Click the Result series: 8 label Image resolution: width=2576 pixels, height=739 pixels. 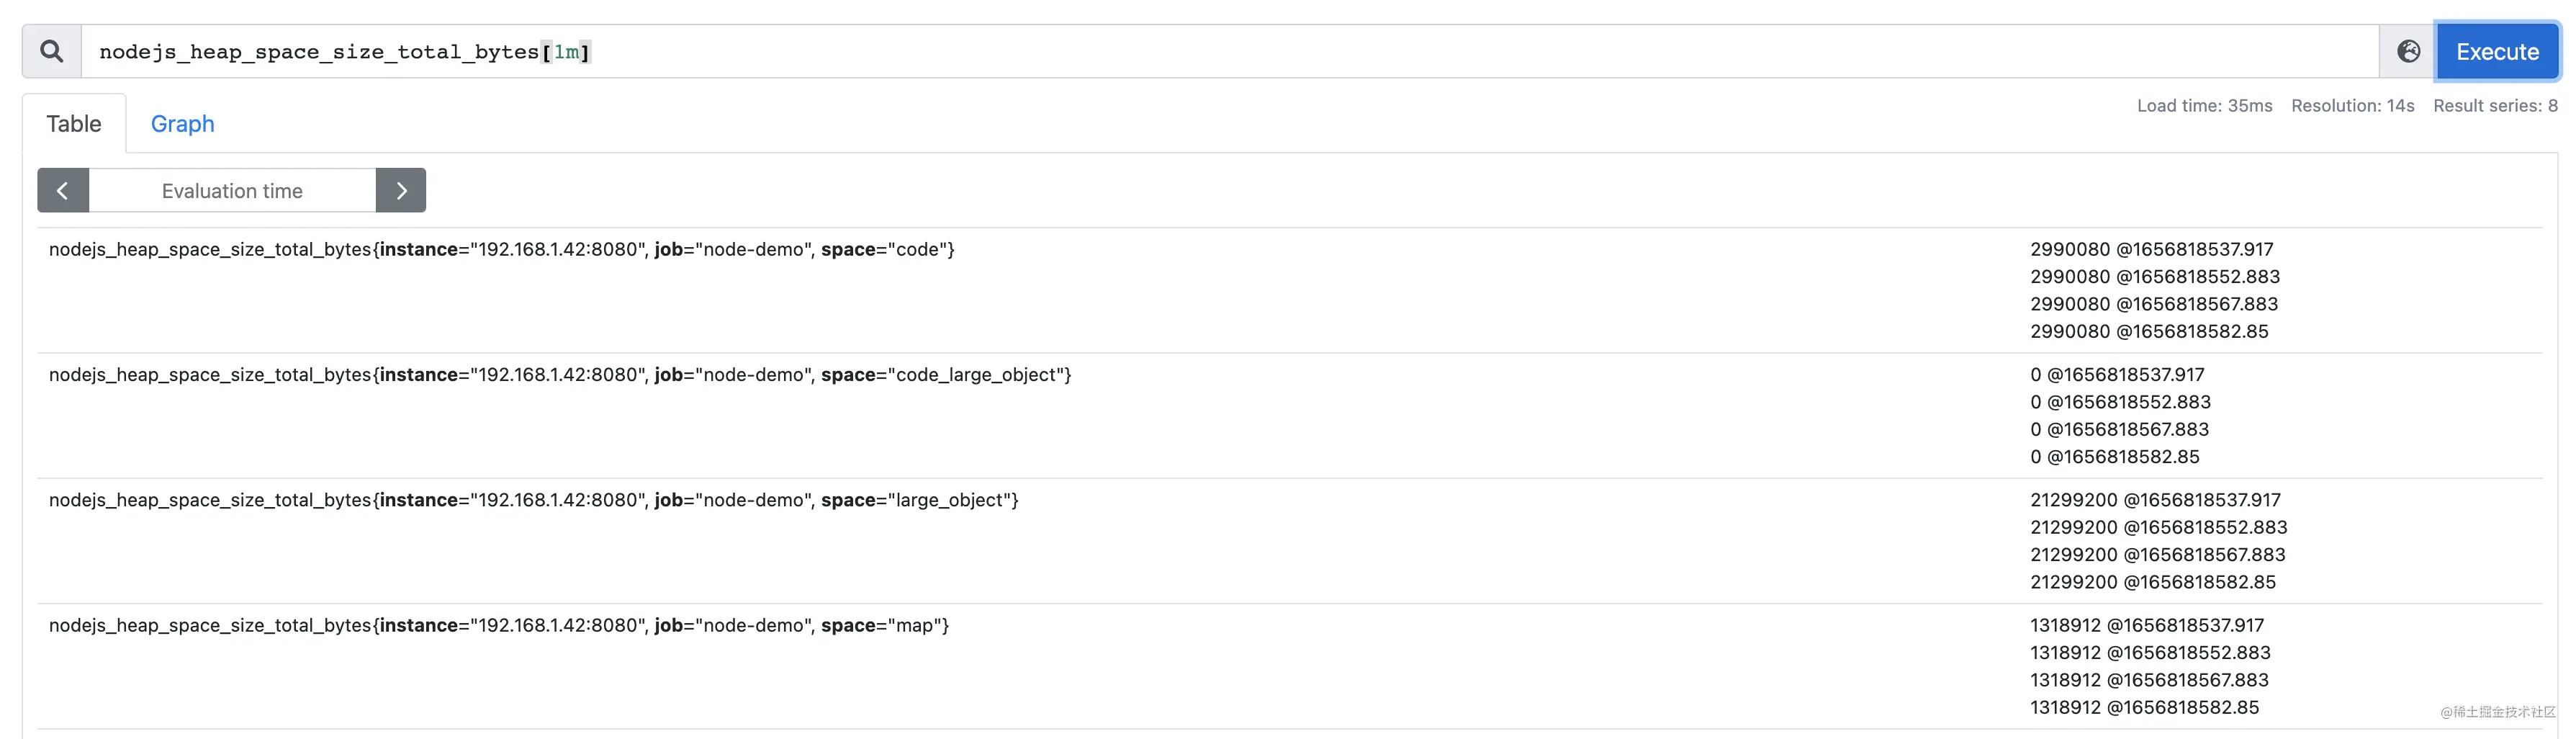click(x=2495, y=105)
